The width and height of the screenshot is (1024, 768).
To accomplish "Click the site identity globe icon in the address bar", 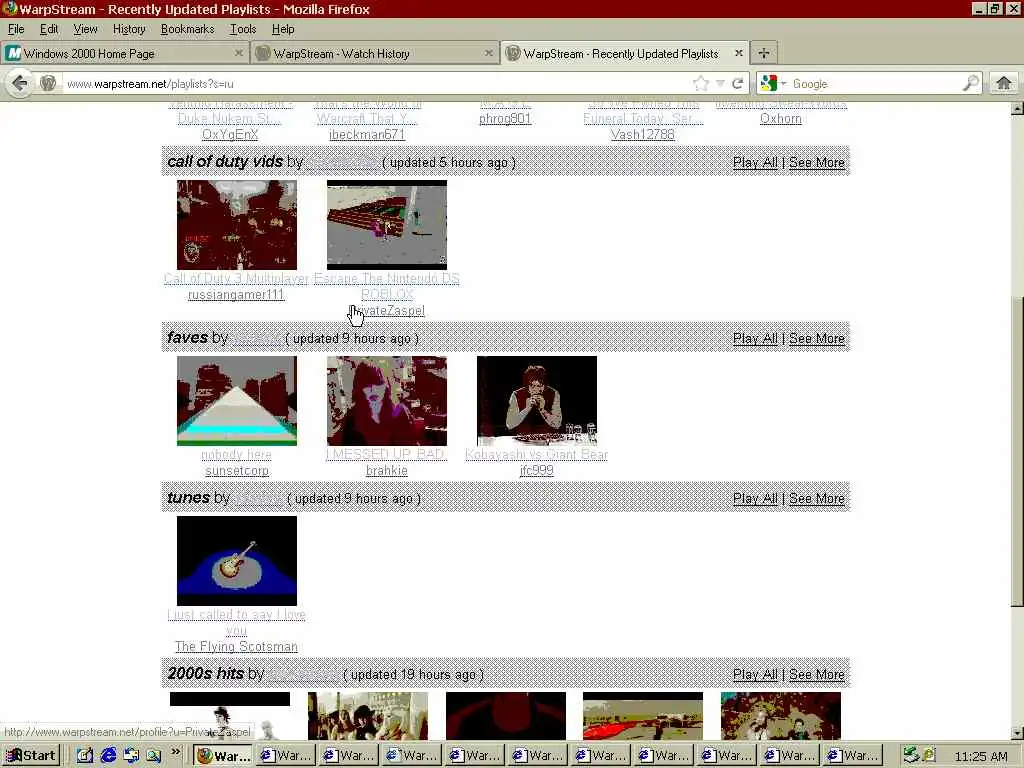I will point(48,84).
